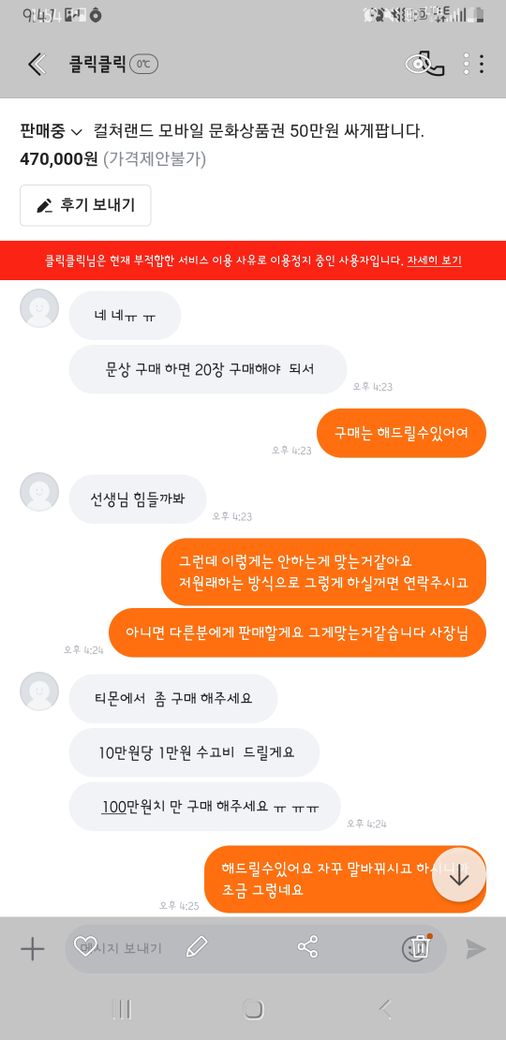Jump to latest with down-arrow button

[459, 875]
